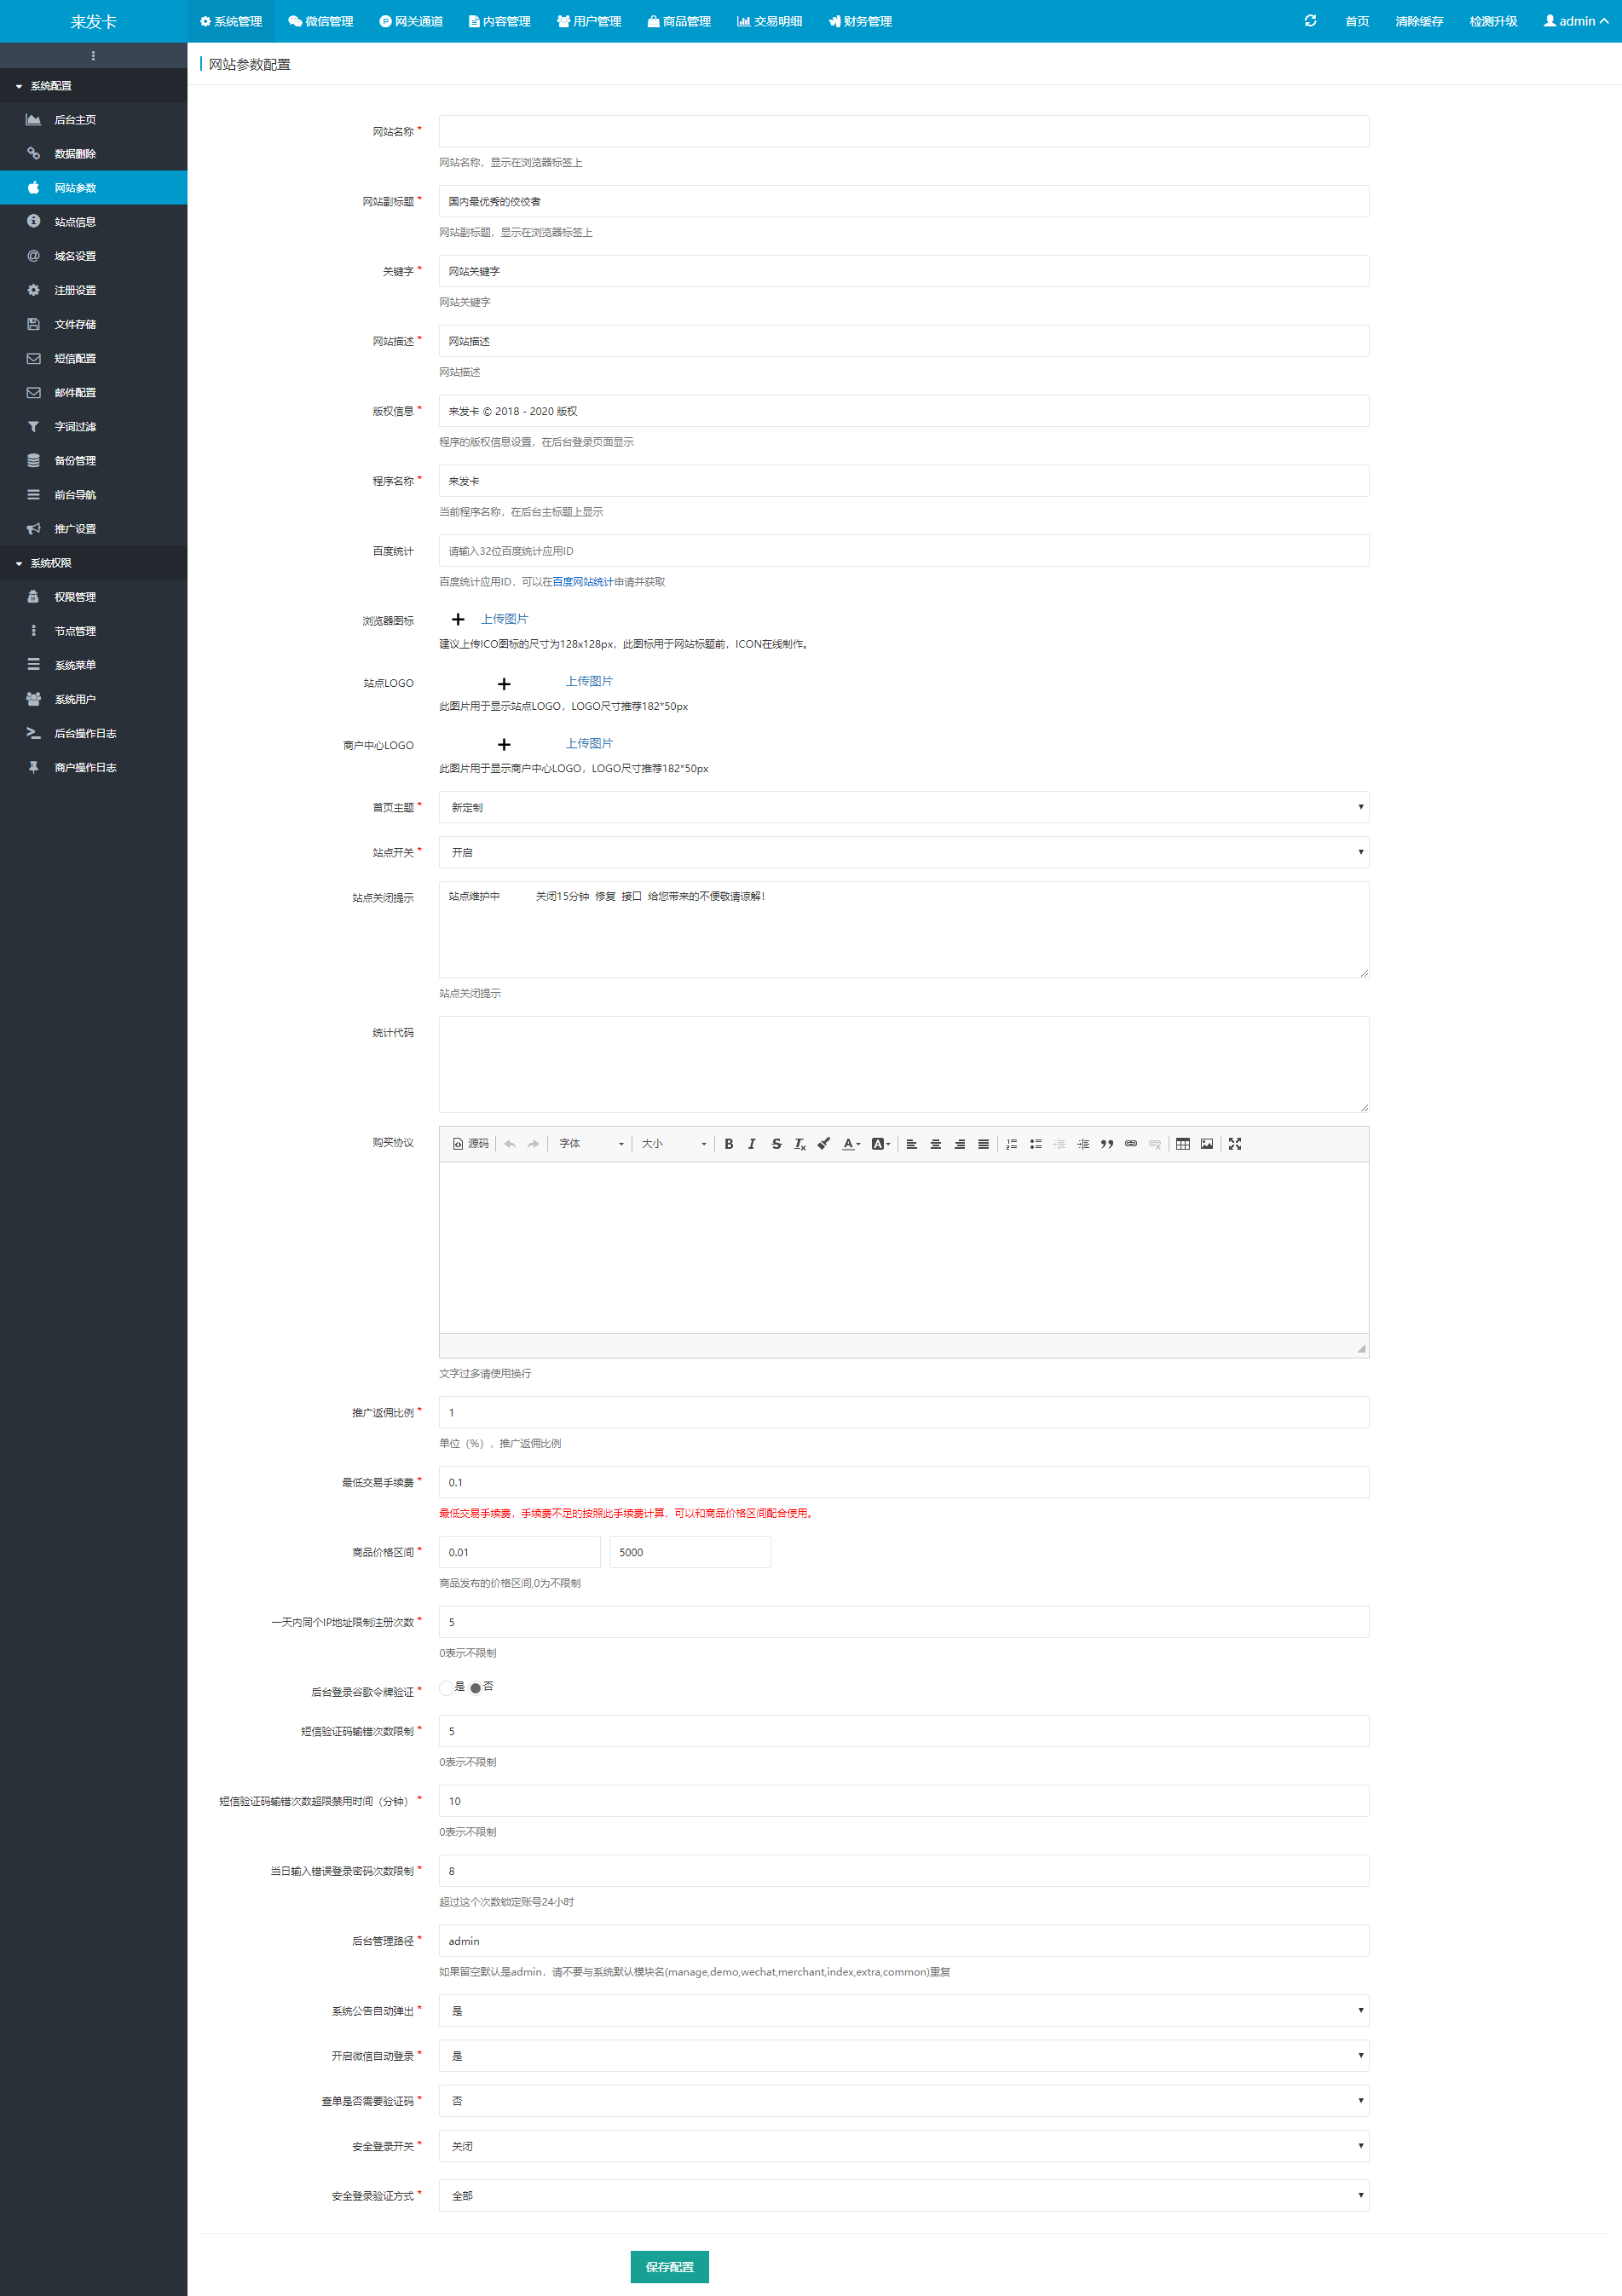Click the block quote icon in editor
This screenshot has height=2296, width=1622.
pyautogui.click(x=1107, y=1144)
